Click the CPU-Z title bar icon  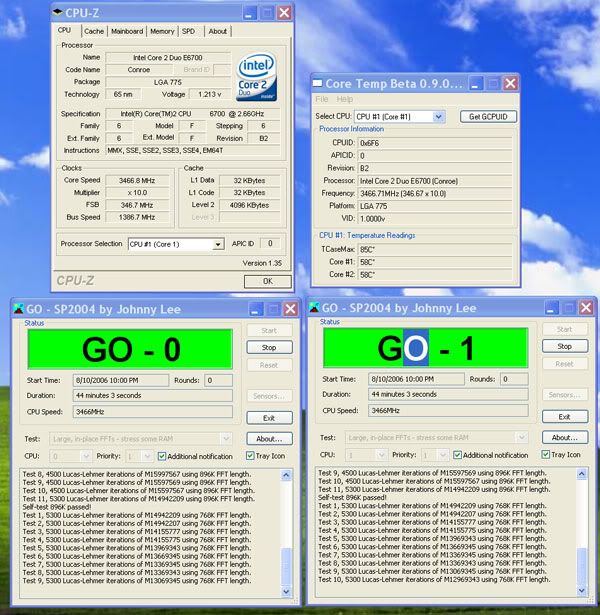click(x=58, y=12)
